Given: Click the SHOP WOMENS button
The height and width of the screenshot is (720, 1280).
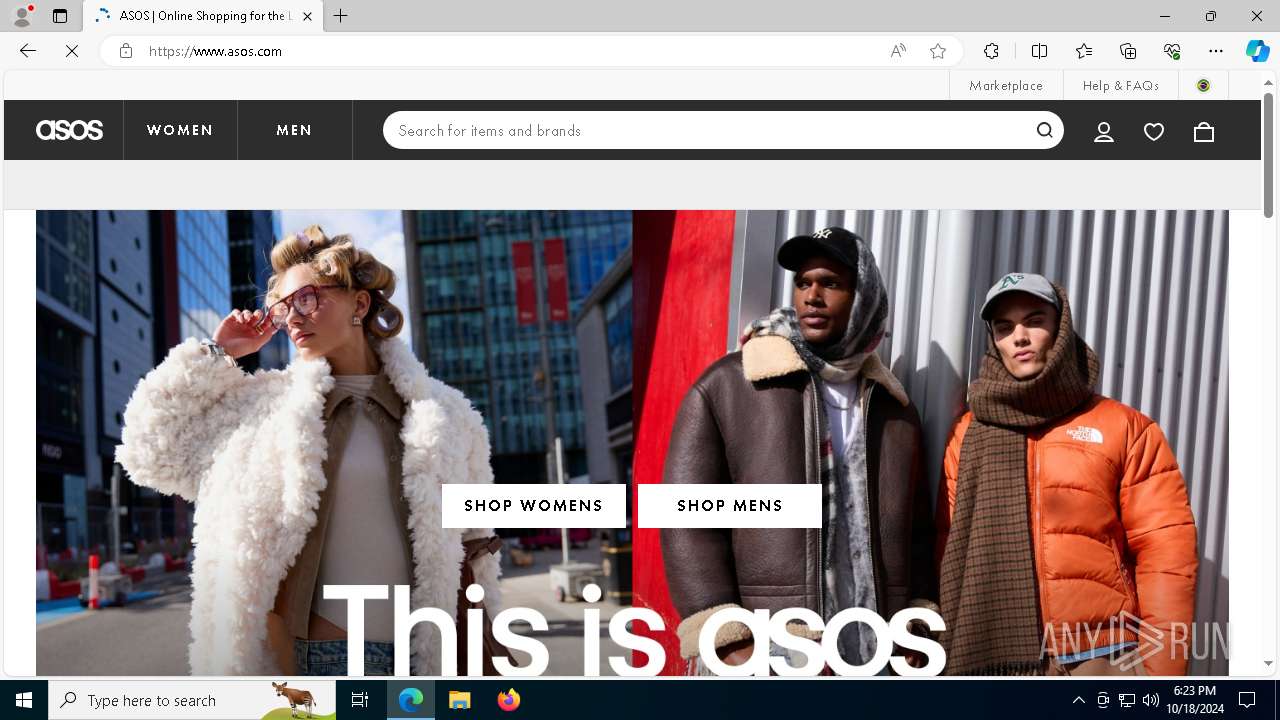Looking at the screenshot, I should 534,506.
